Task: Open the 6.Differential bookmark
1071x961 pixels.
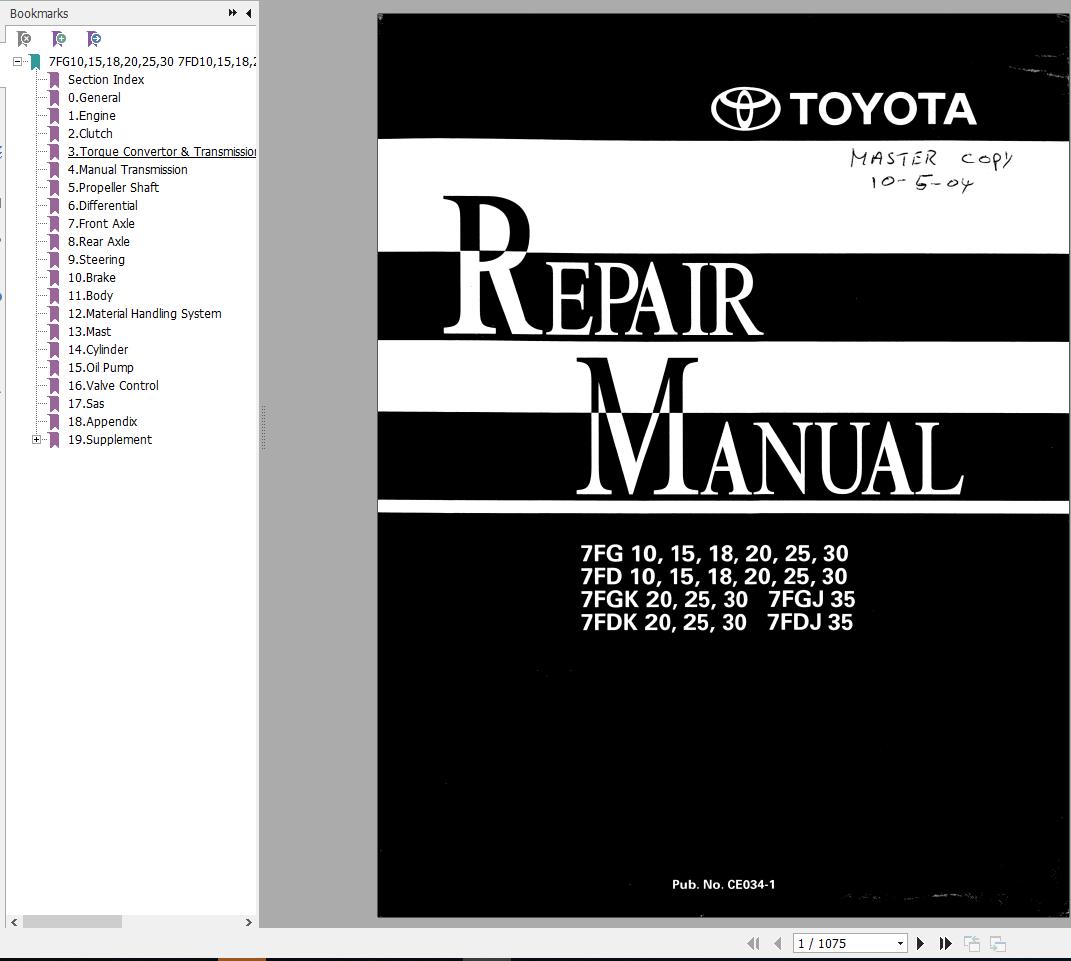Action: point(102,206)
